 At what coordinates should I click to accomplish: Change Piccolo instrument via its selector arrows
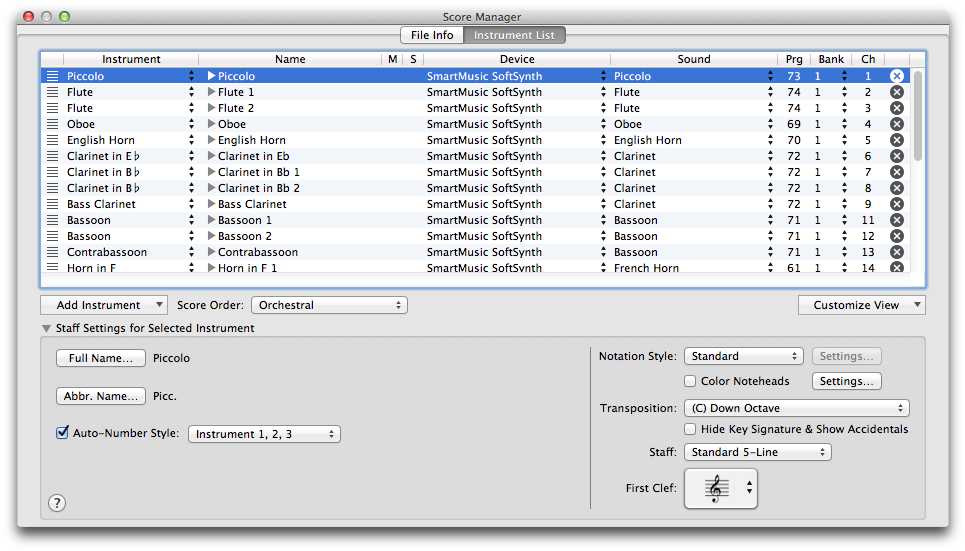191,76
